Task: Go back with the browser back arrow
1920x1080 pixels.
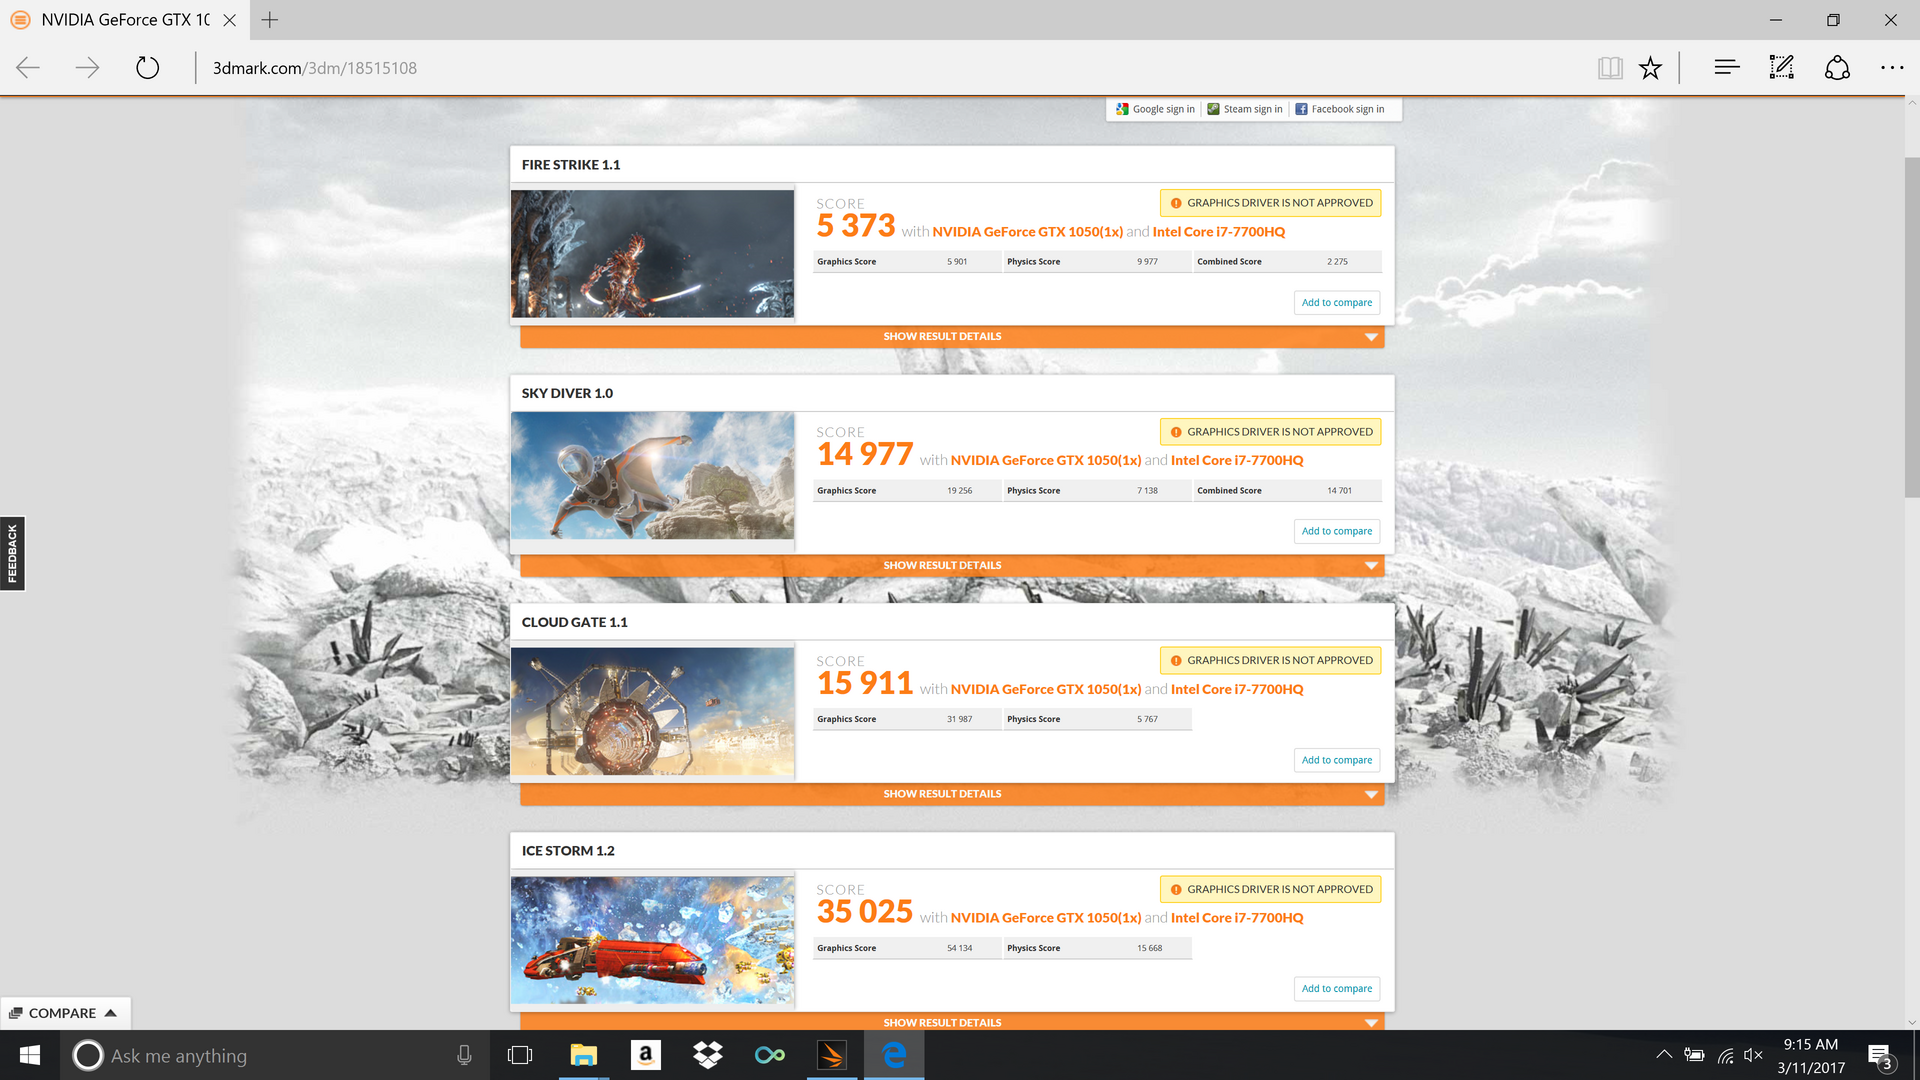Action: pyautogui.click(x=28, y=68)
